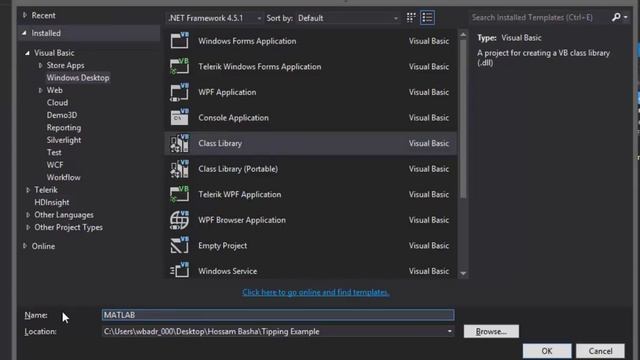Collapse the Visual Basic tree node
The image size is (640, 360).
click(27, 53)
